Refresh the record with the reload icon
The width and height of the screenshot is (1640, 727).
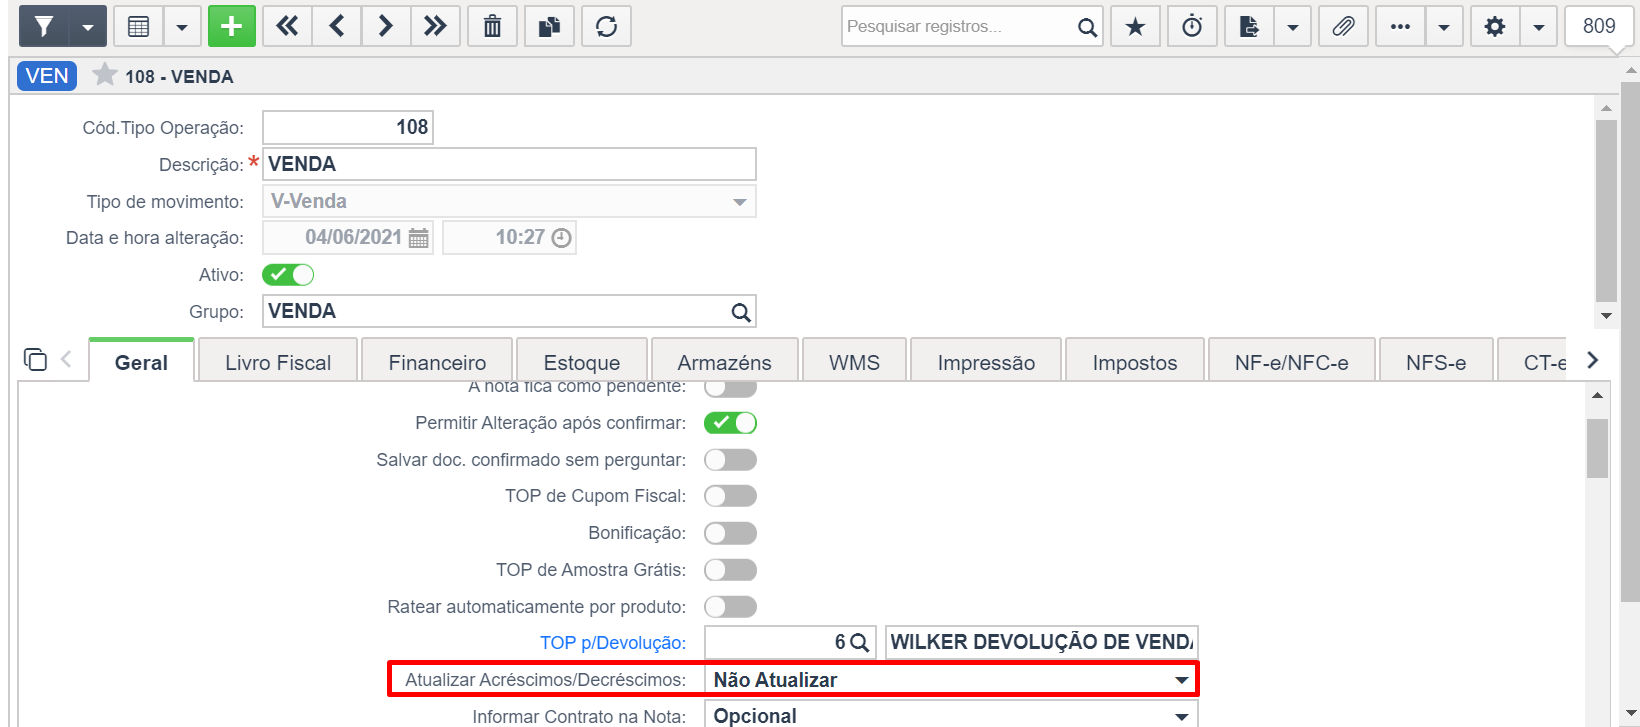(606, 26)
